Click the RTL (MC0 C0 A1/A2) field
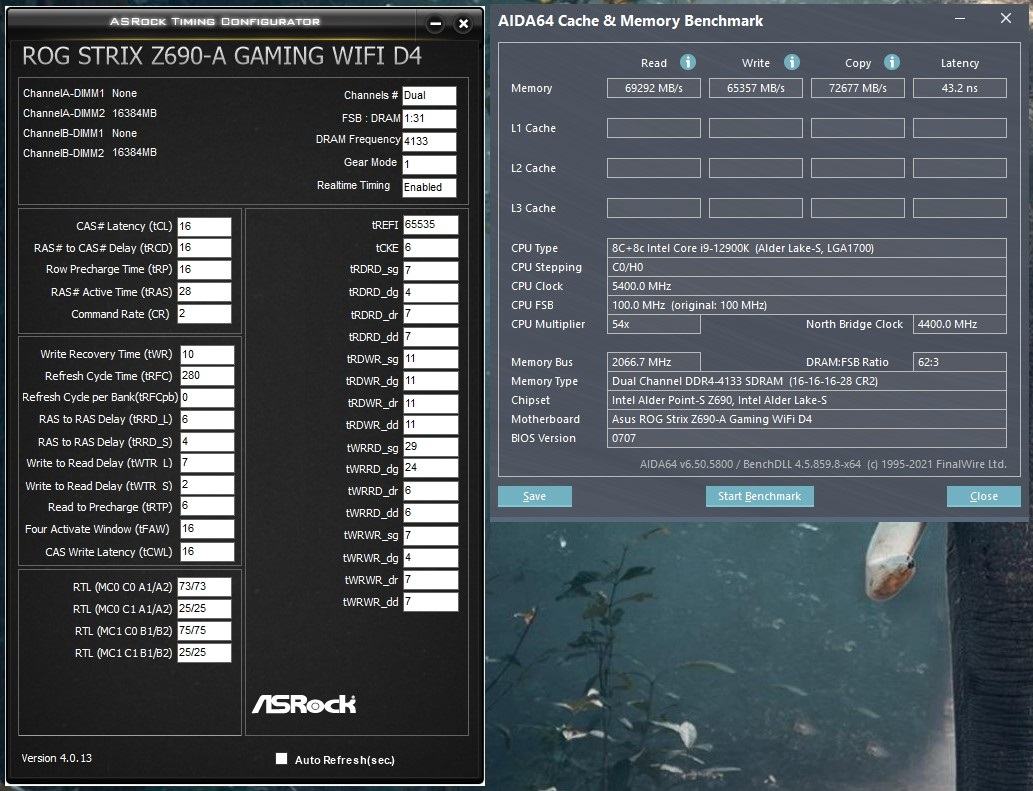 tap(204, 586)
